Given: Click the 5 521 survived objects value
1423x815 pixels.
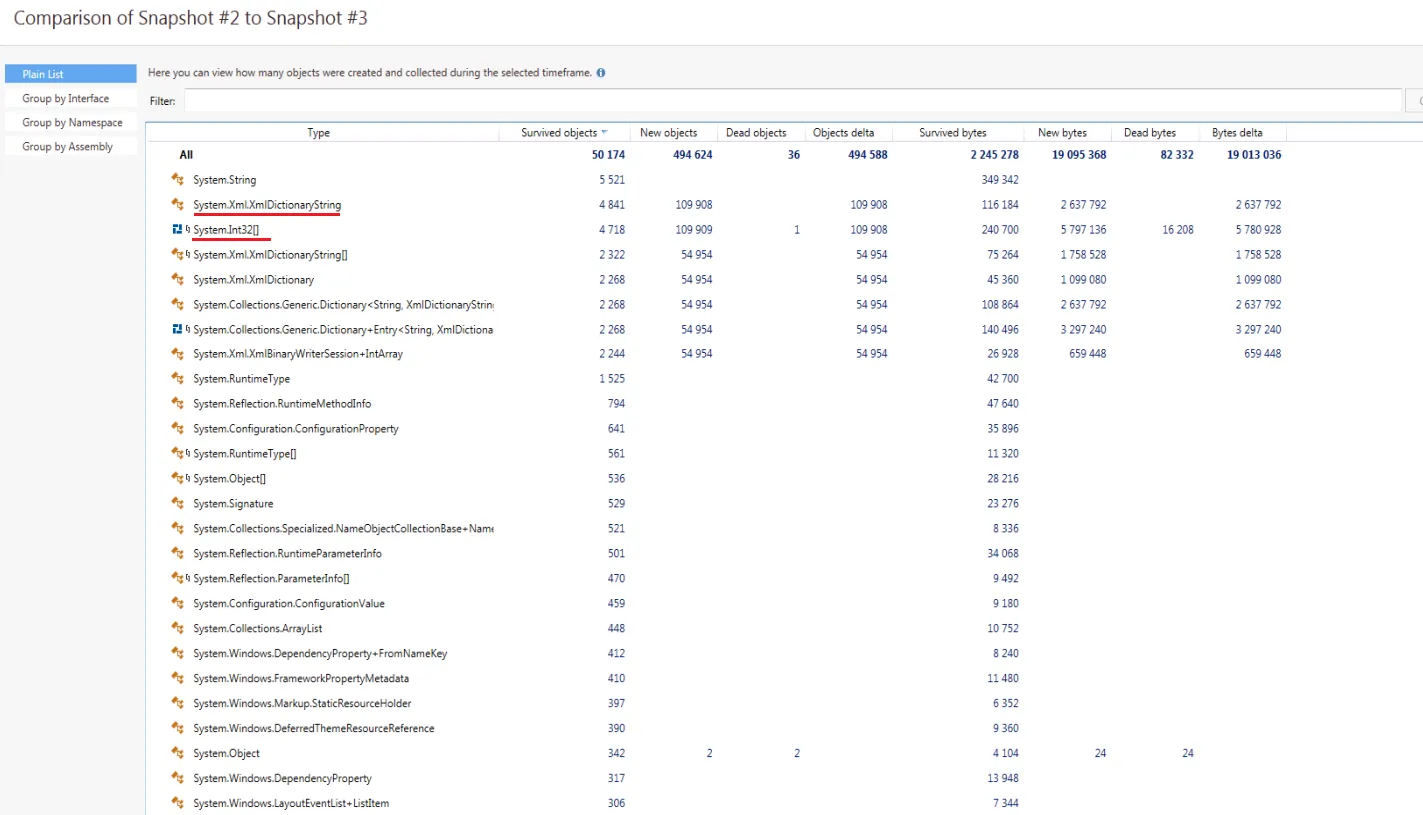Looking at the screenshot, I should coord(611,180).
